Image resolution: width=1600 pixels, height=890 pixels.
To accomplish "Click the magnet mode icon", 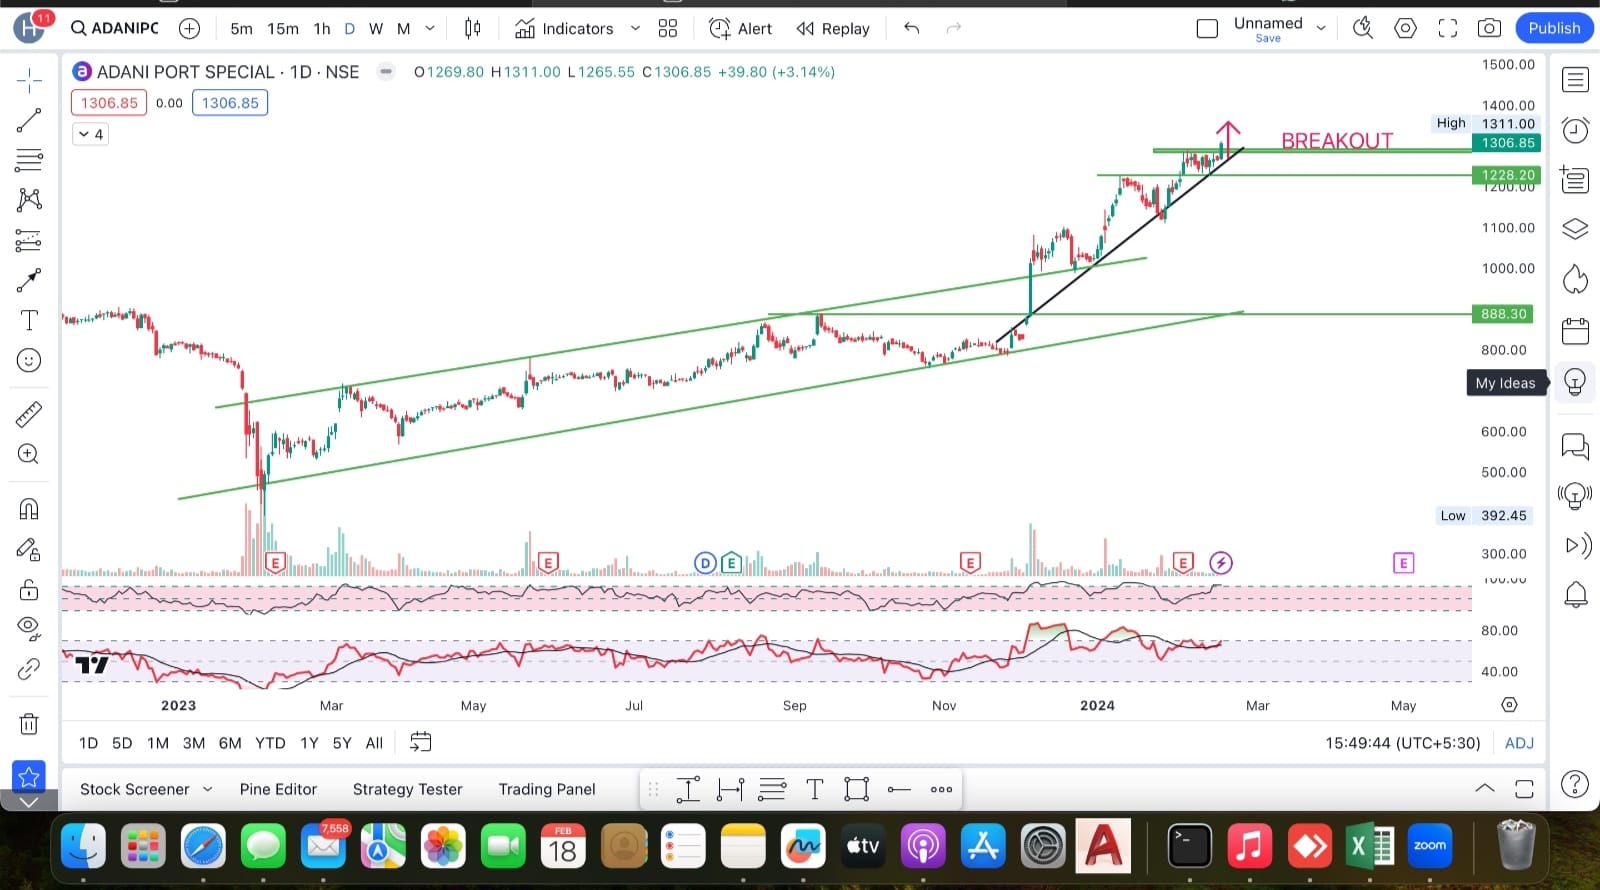I will click(29, 509).
